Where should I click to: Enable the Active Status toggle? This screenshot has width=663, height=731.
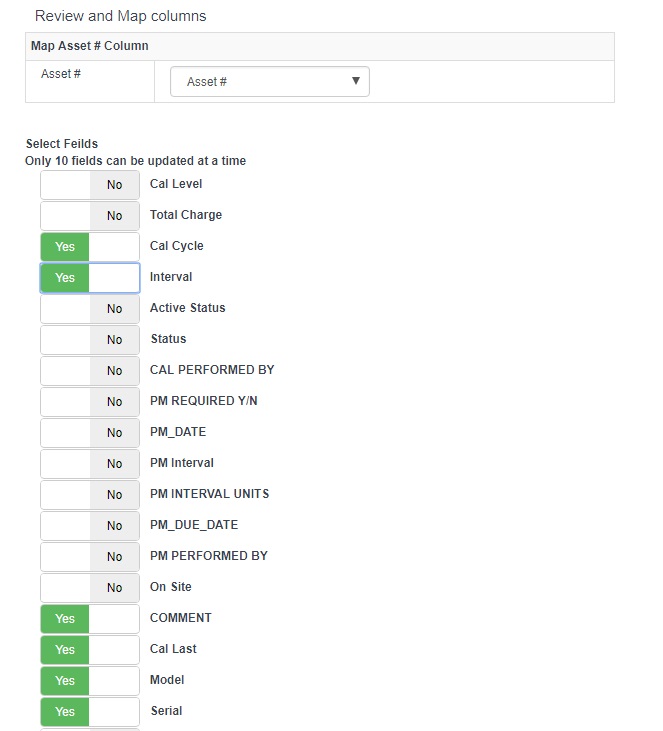click(x=90, y=309)
